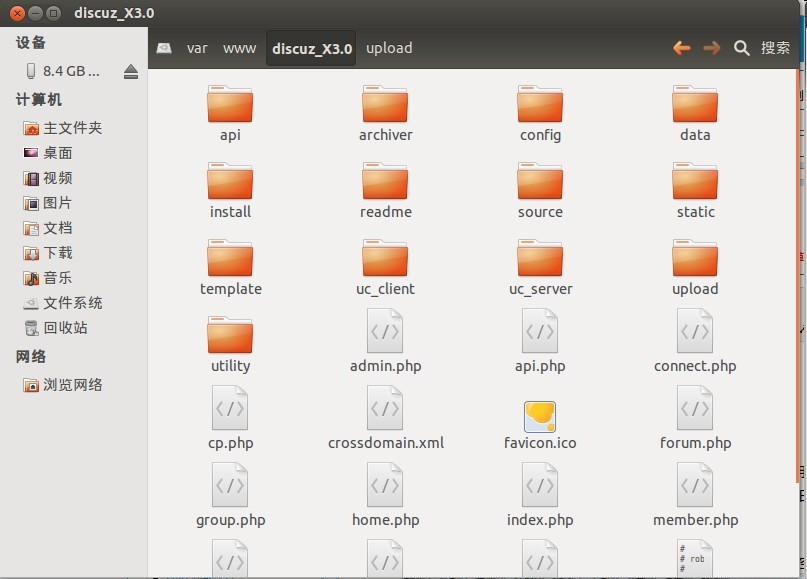Viewport: 807px width, 579px height.
Task: Open the api folder
Action: coord(230,104)
